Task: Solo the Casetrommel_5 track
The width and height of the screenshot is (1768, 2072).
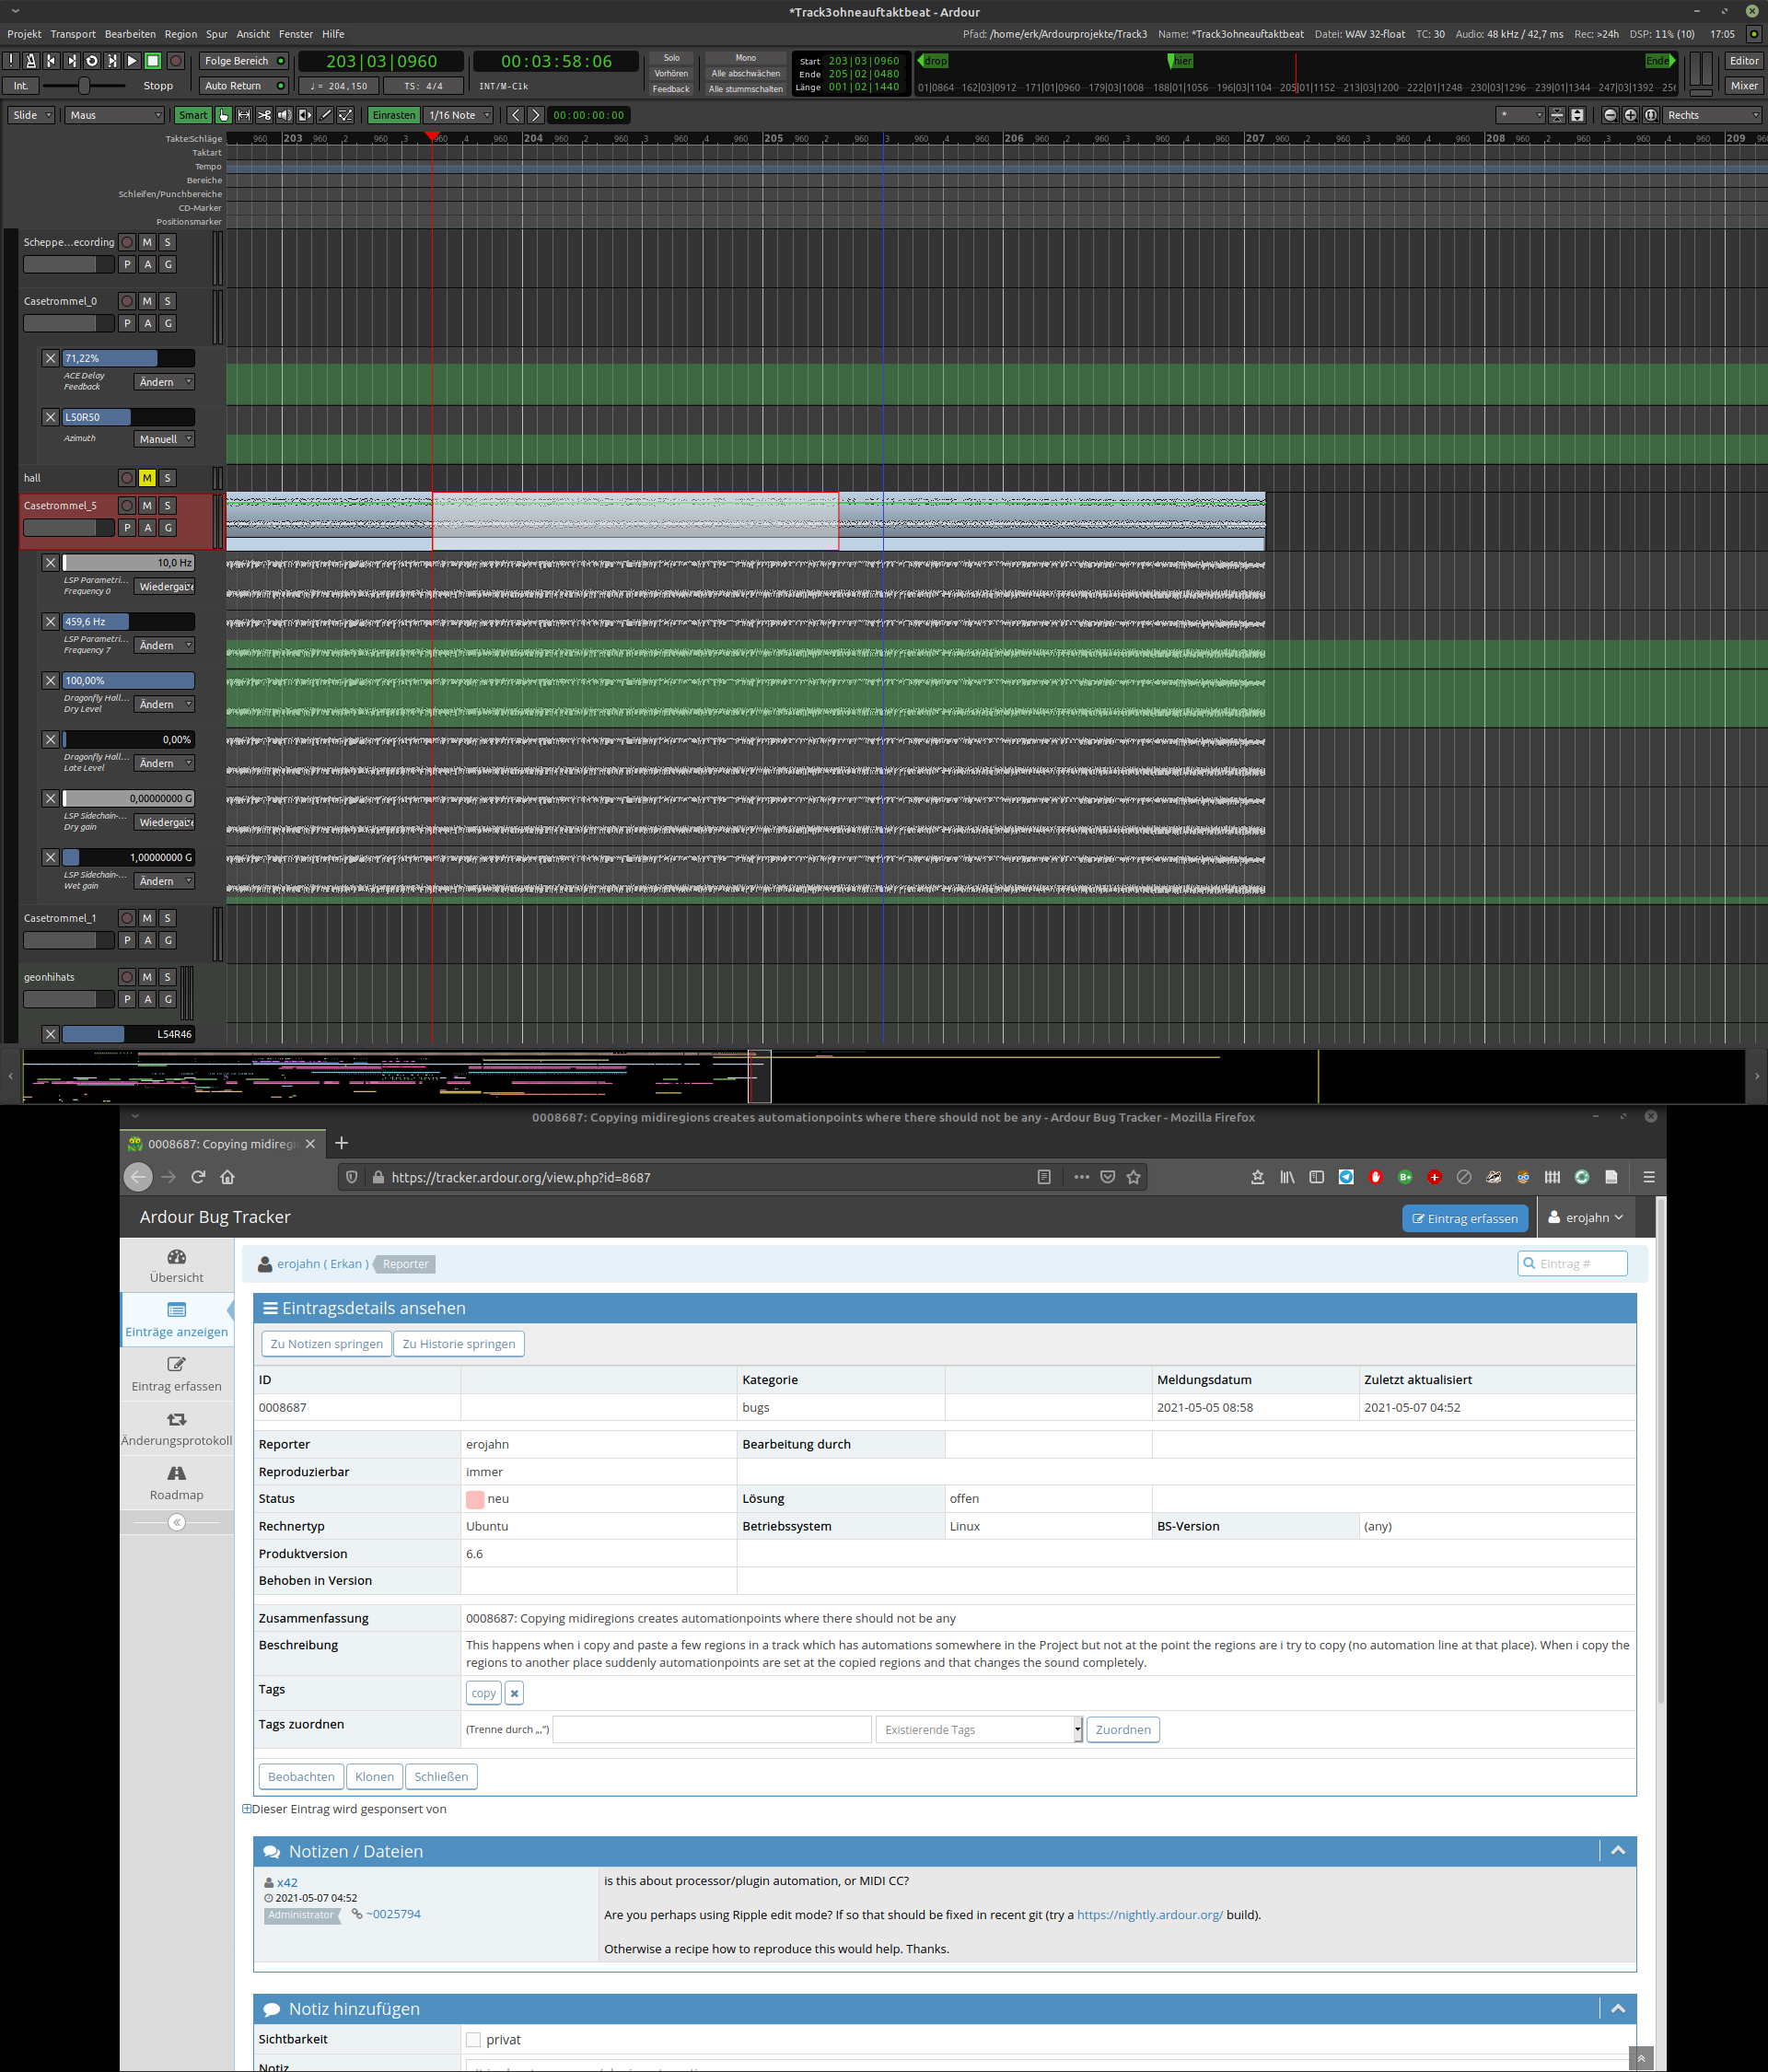Action: 168,506
